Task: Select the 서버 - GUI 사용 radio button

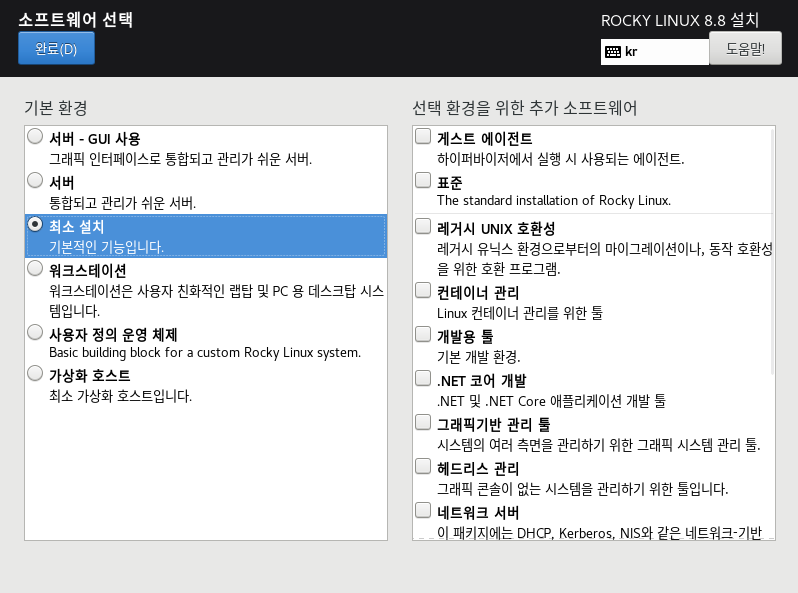Action: pyautogui.click(x=35, y=136)
